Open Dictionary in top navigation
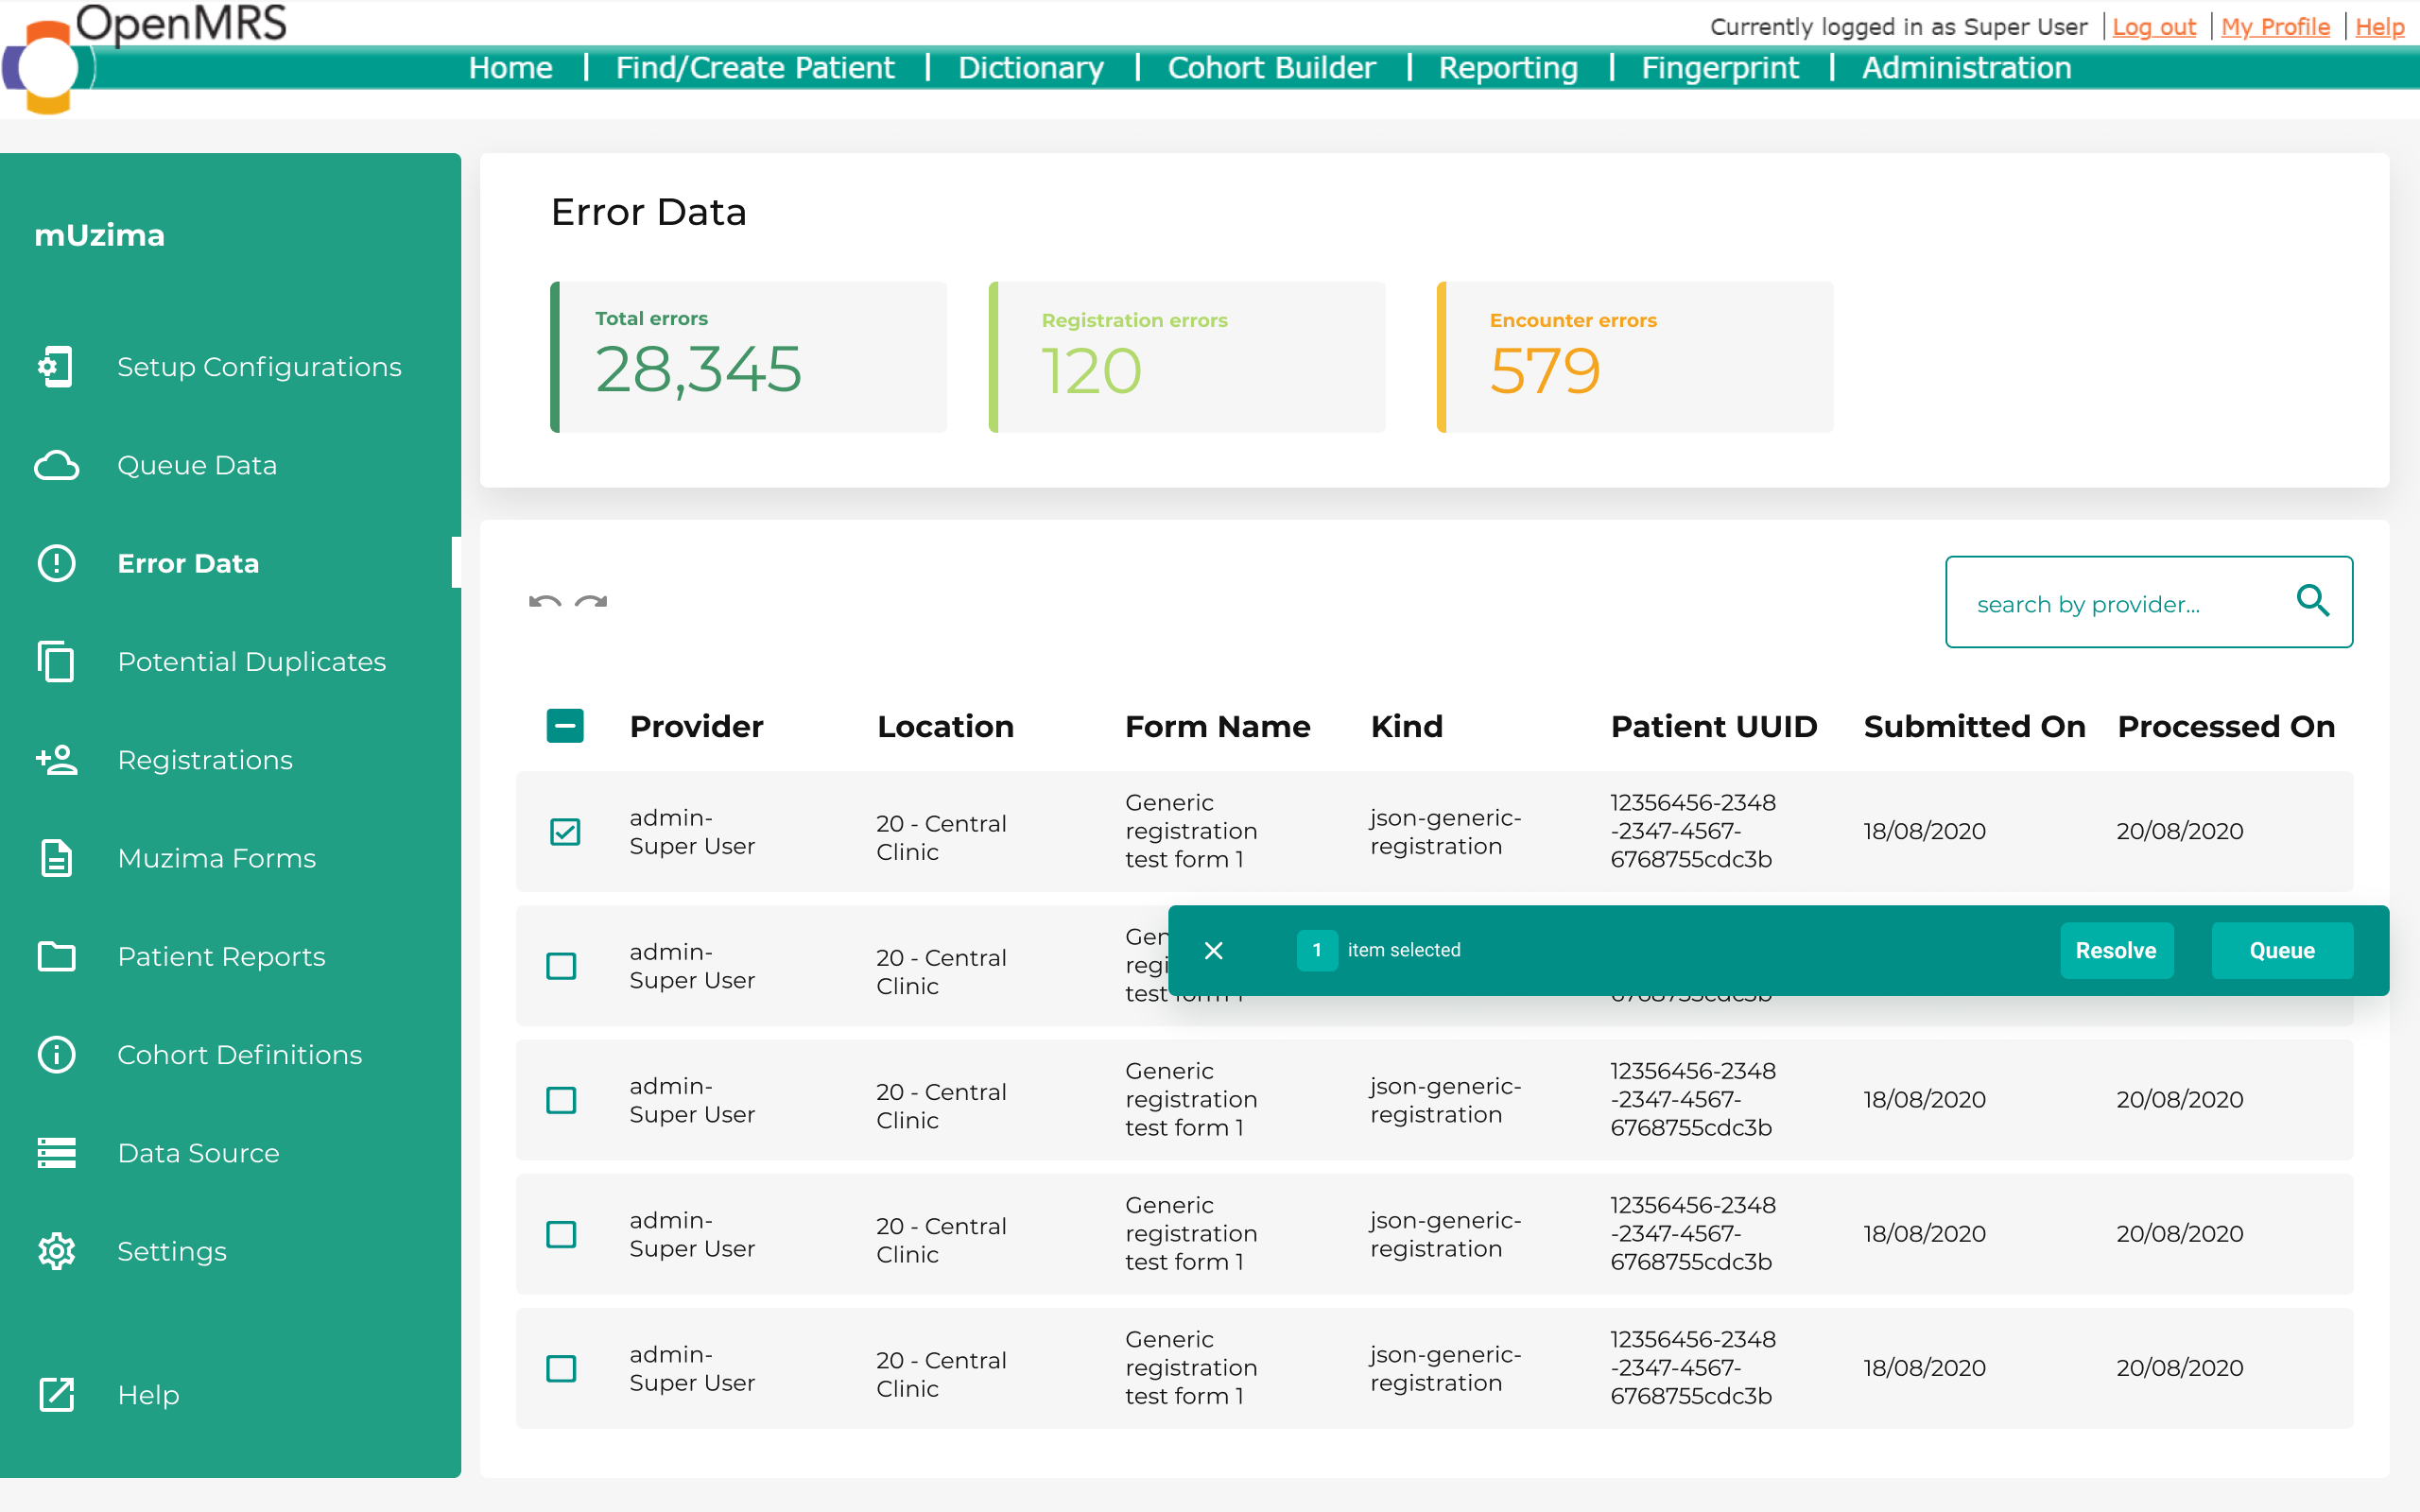This screenshot has height=1512, width=2420. pyautogui.click(x=1030, y=67)
